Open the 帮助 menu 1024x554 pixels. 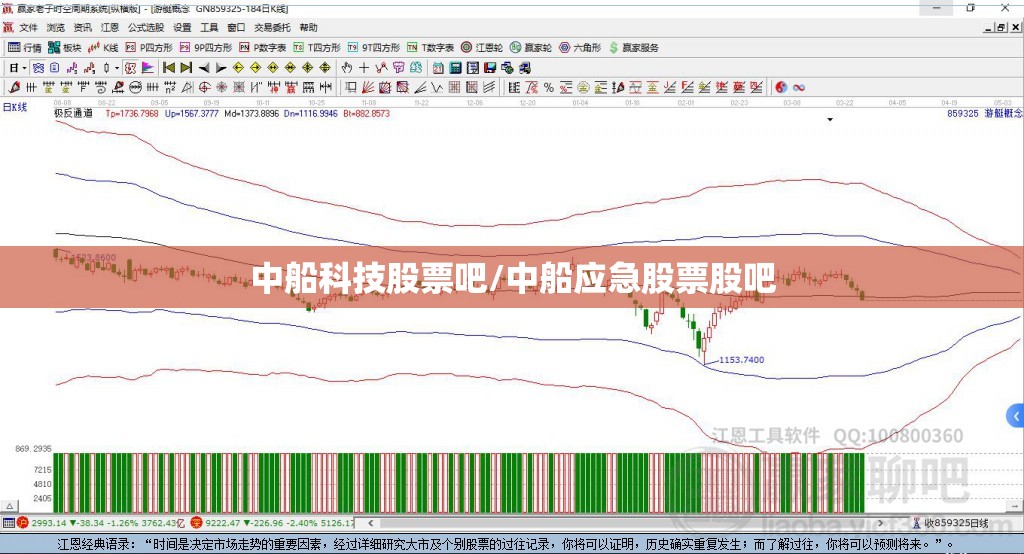tap(308, 27)
